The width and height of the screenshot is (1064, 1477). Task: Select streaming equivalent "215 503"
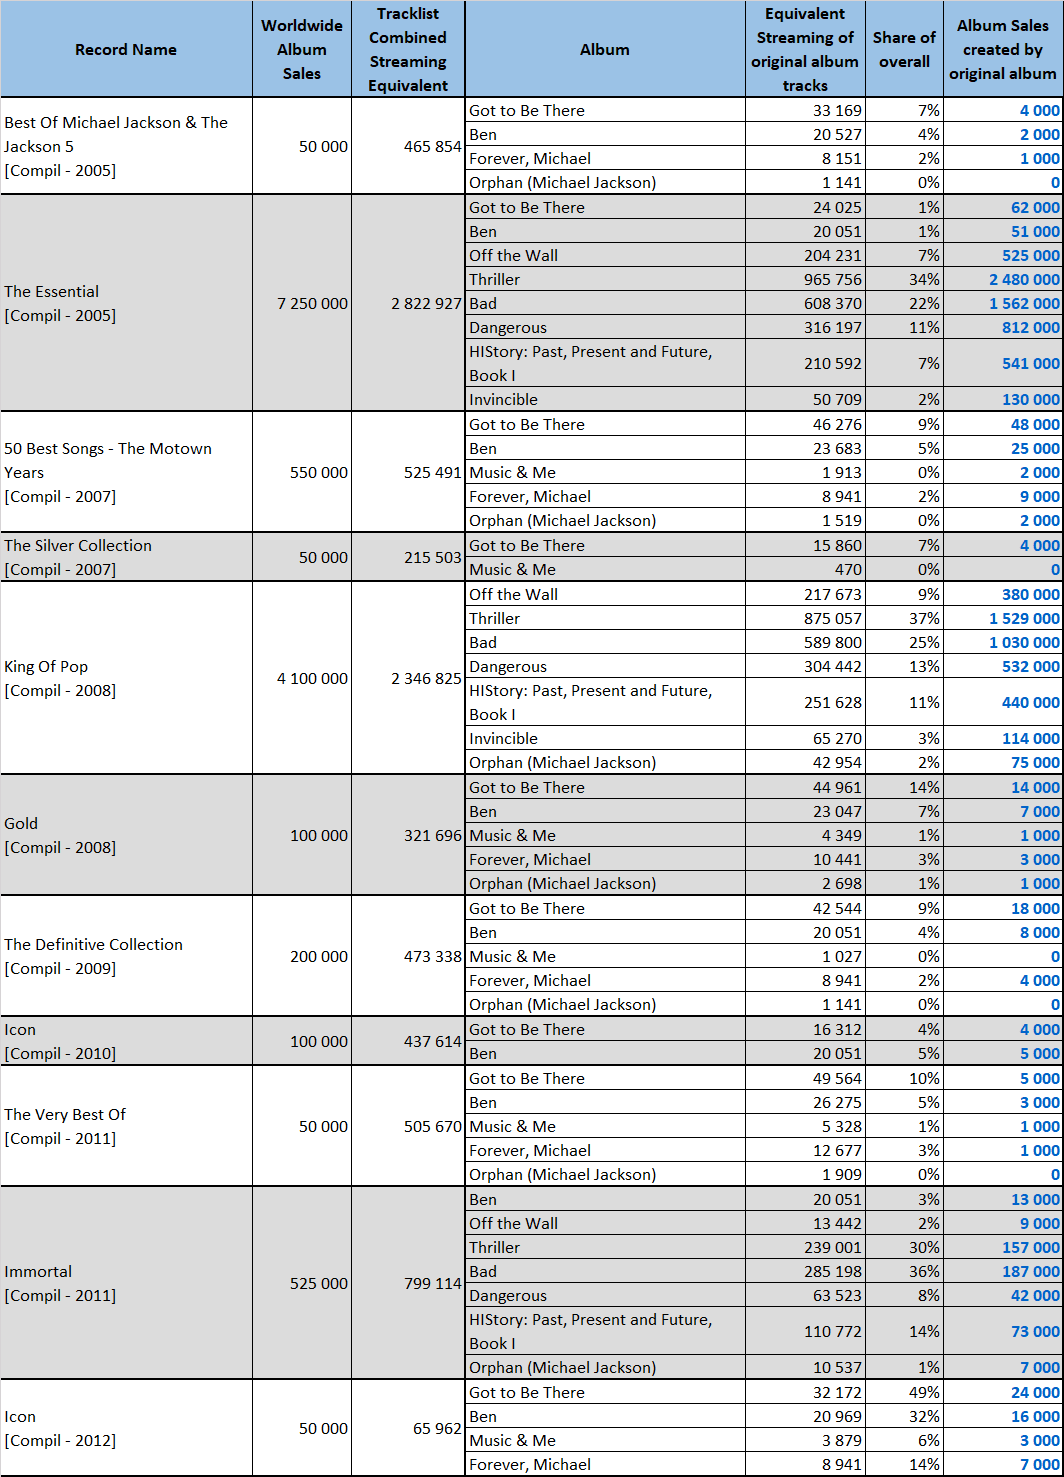[x=432, y=557]
